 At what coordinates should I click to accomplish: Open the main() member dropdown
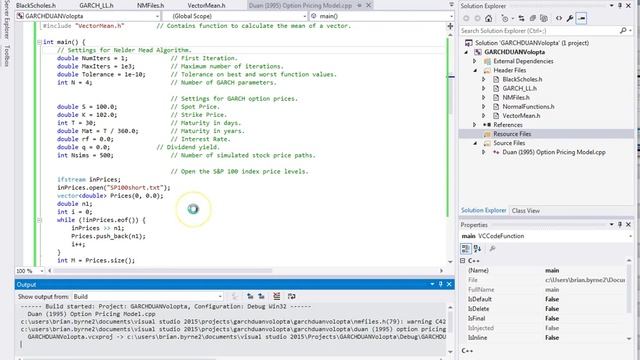point(451,16)
